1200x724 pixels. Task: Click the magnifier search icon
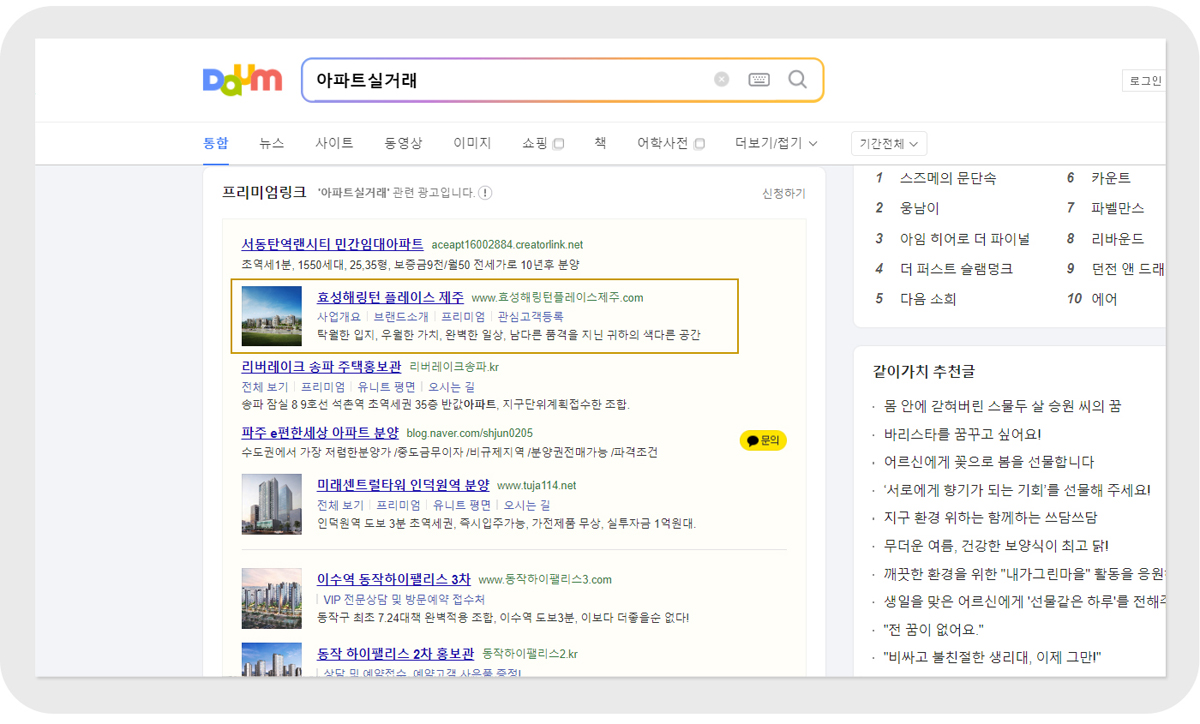click(x=797, y=80)
